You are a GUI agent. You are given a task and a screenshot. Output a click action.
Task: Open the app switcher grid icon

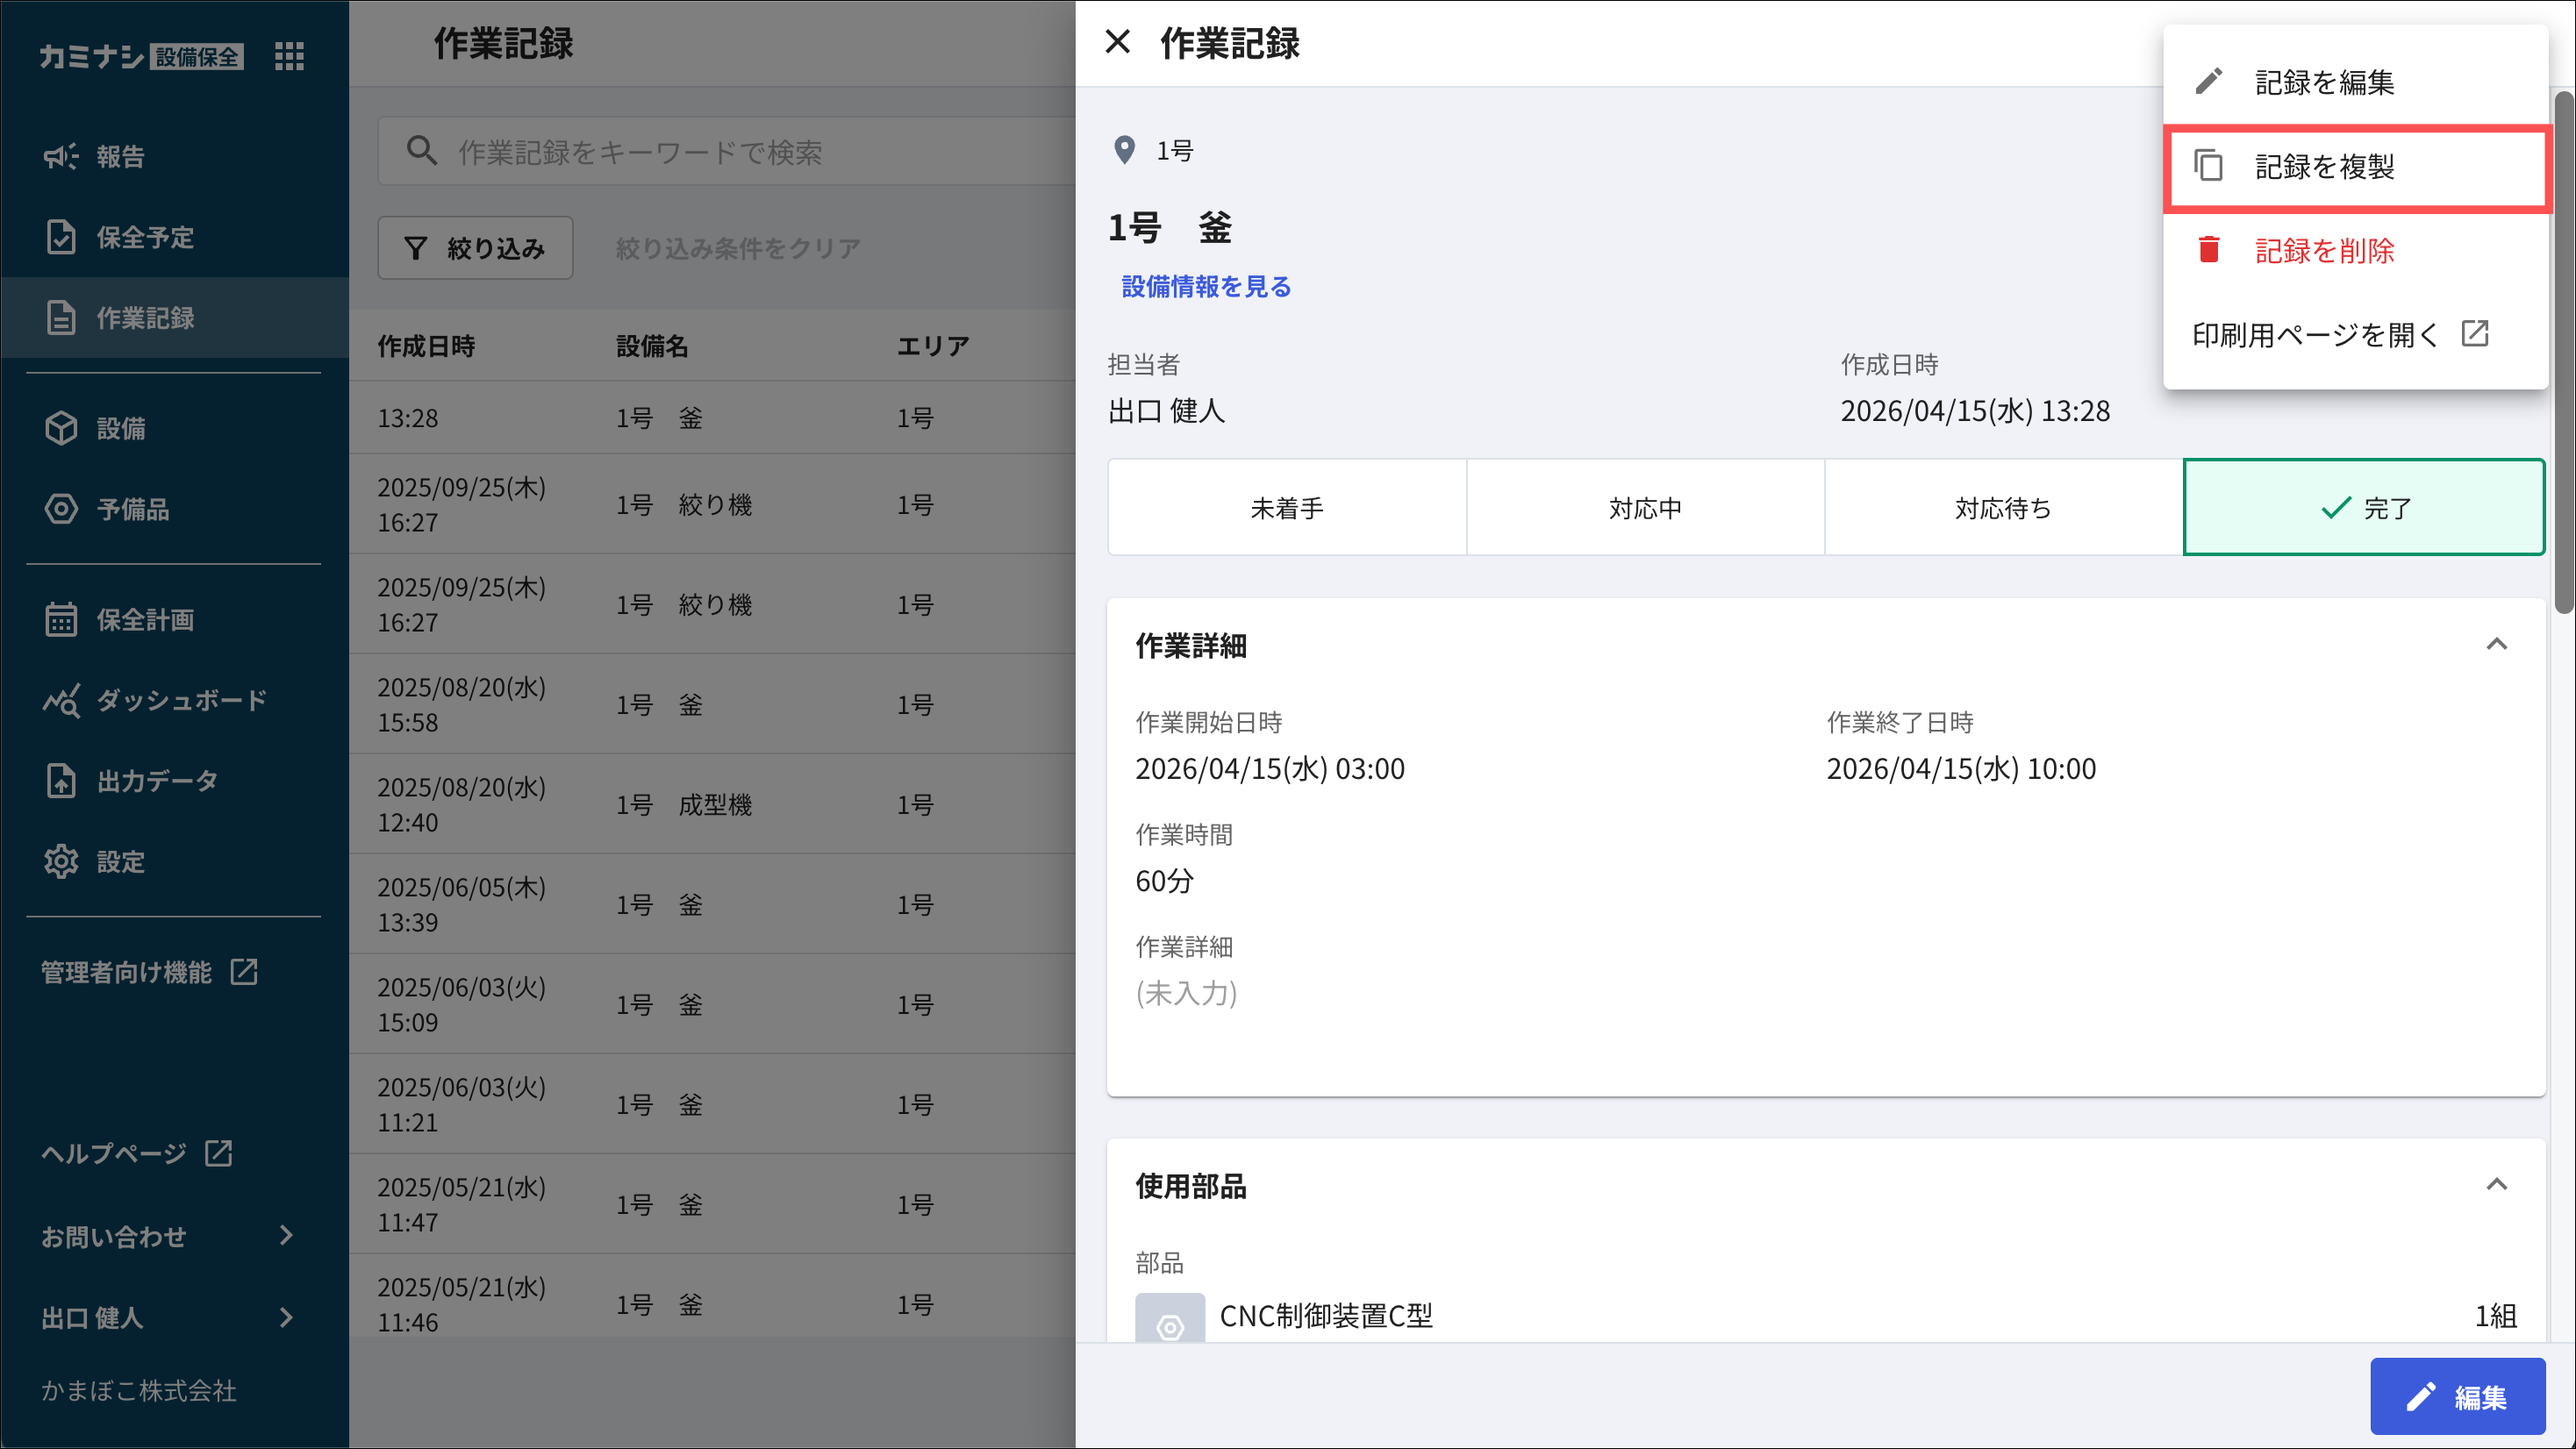(289, 56)
